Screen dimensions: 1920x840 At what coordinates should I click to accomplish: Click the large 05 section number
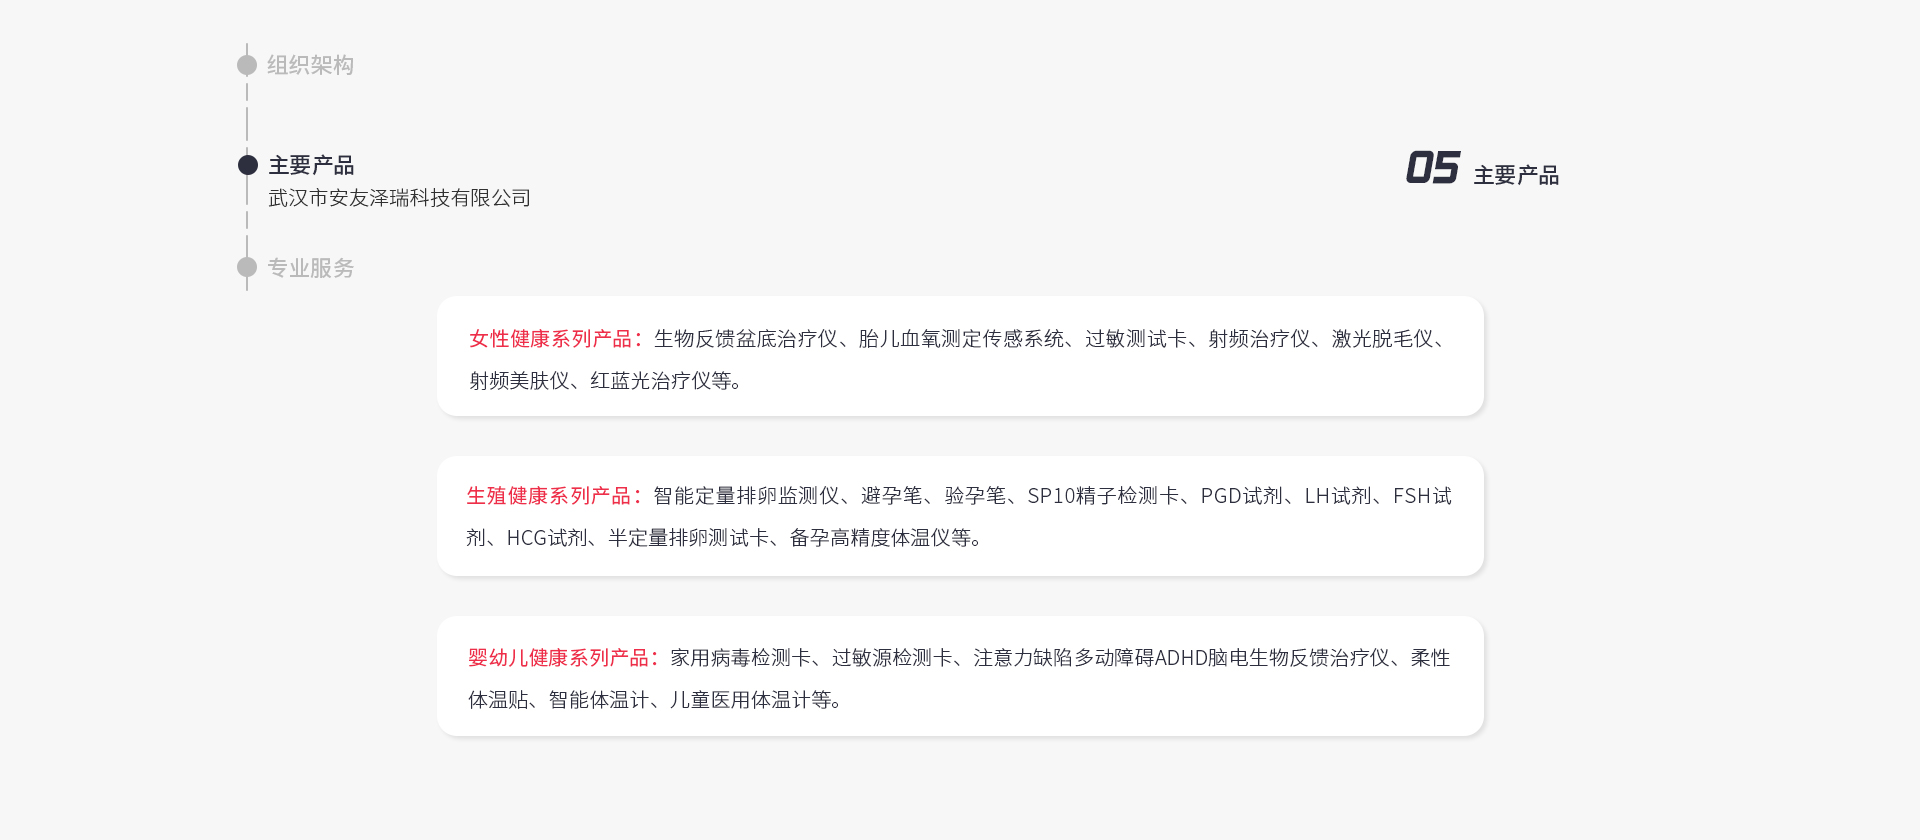click(1432, 168)
